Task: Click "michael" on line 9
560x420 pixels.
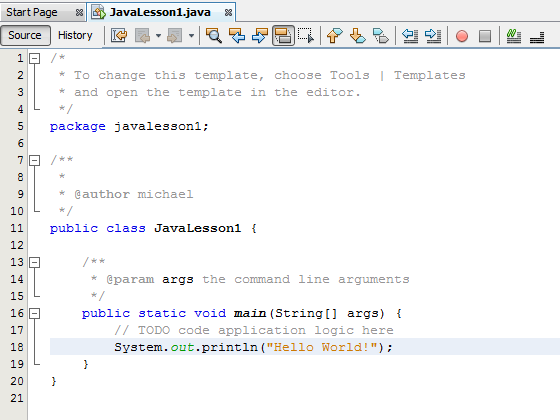Action: click(165, 194)
